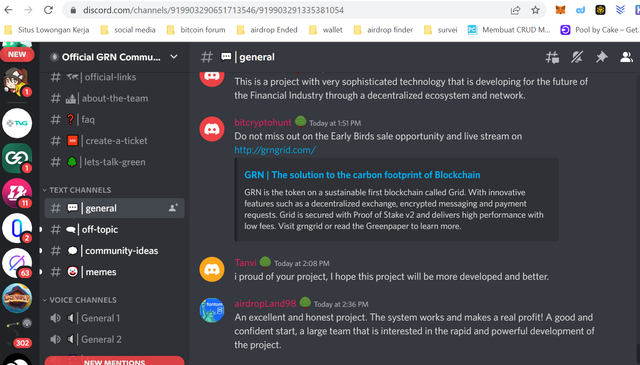Open the Membuat CRUD bookmark

coord(509,30)
